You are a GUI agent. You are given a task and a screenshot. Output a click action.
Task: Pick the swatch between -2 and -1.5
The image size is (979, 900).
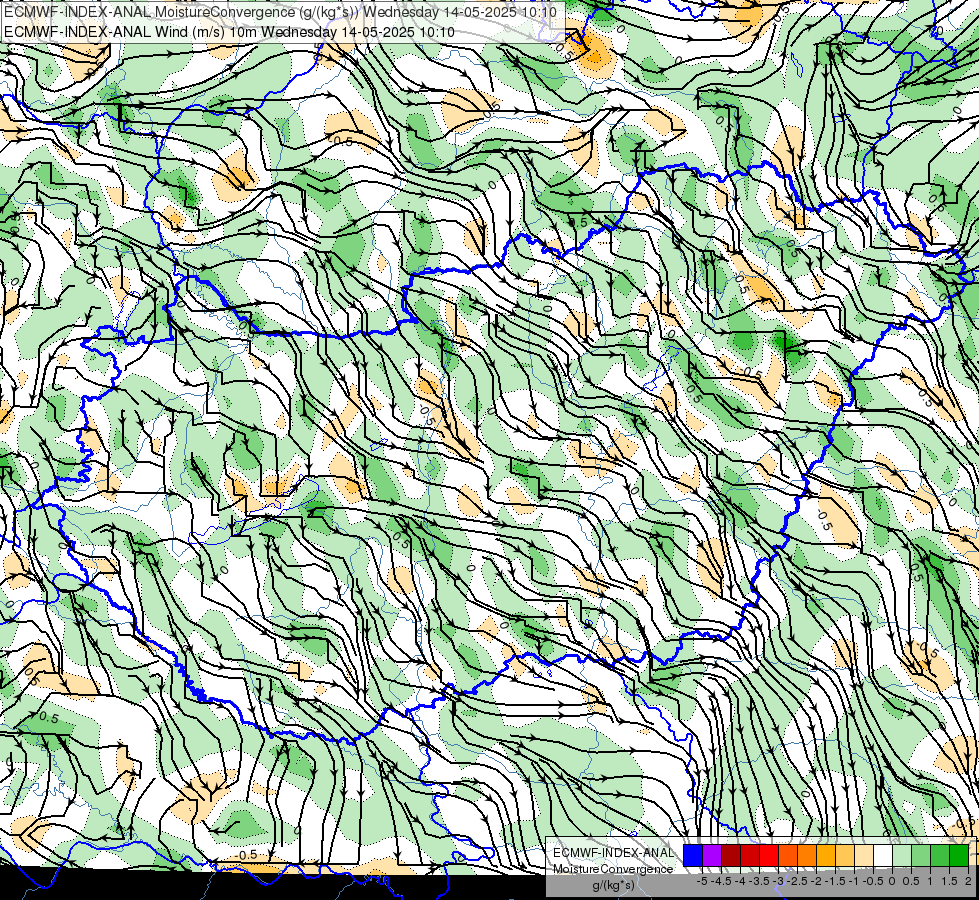pos(826,856)
